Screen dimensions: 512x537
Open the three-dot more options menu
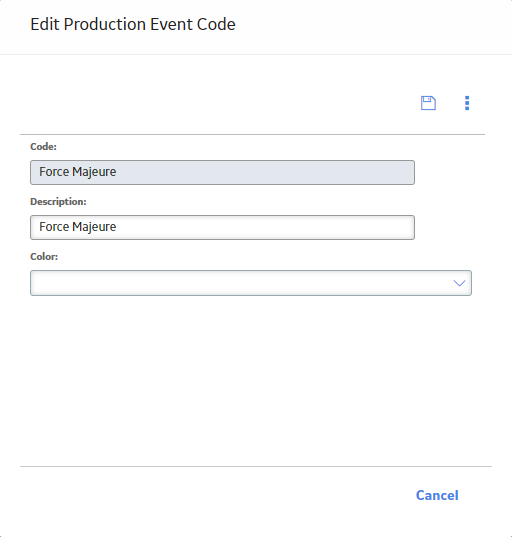467,103
